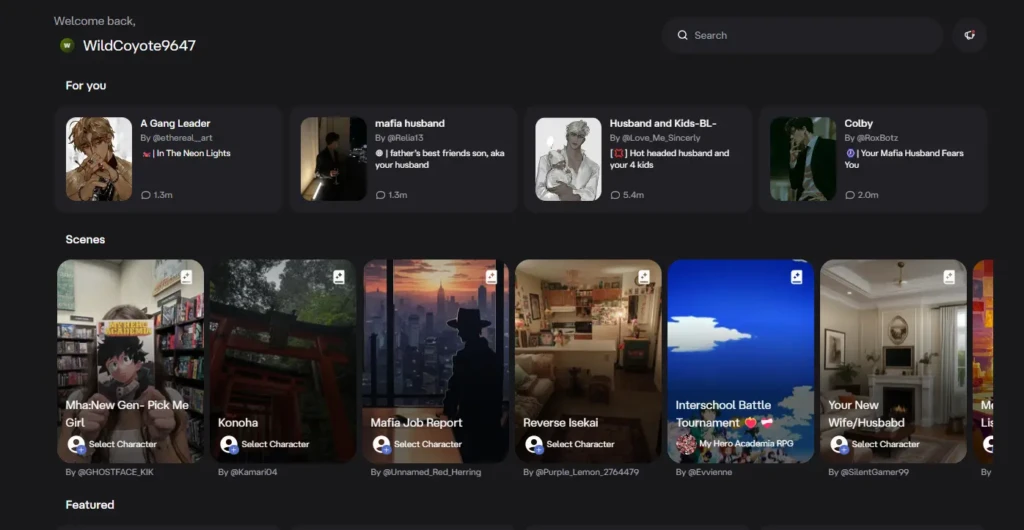Viewport: 1024px width, 530px height.
Task: Click the character avatar icon on Reverse Isekai
Action: click(534, 444)
